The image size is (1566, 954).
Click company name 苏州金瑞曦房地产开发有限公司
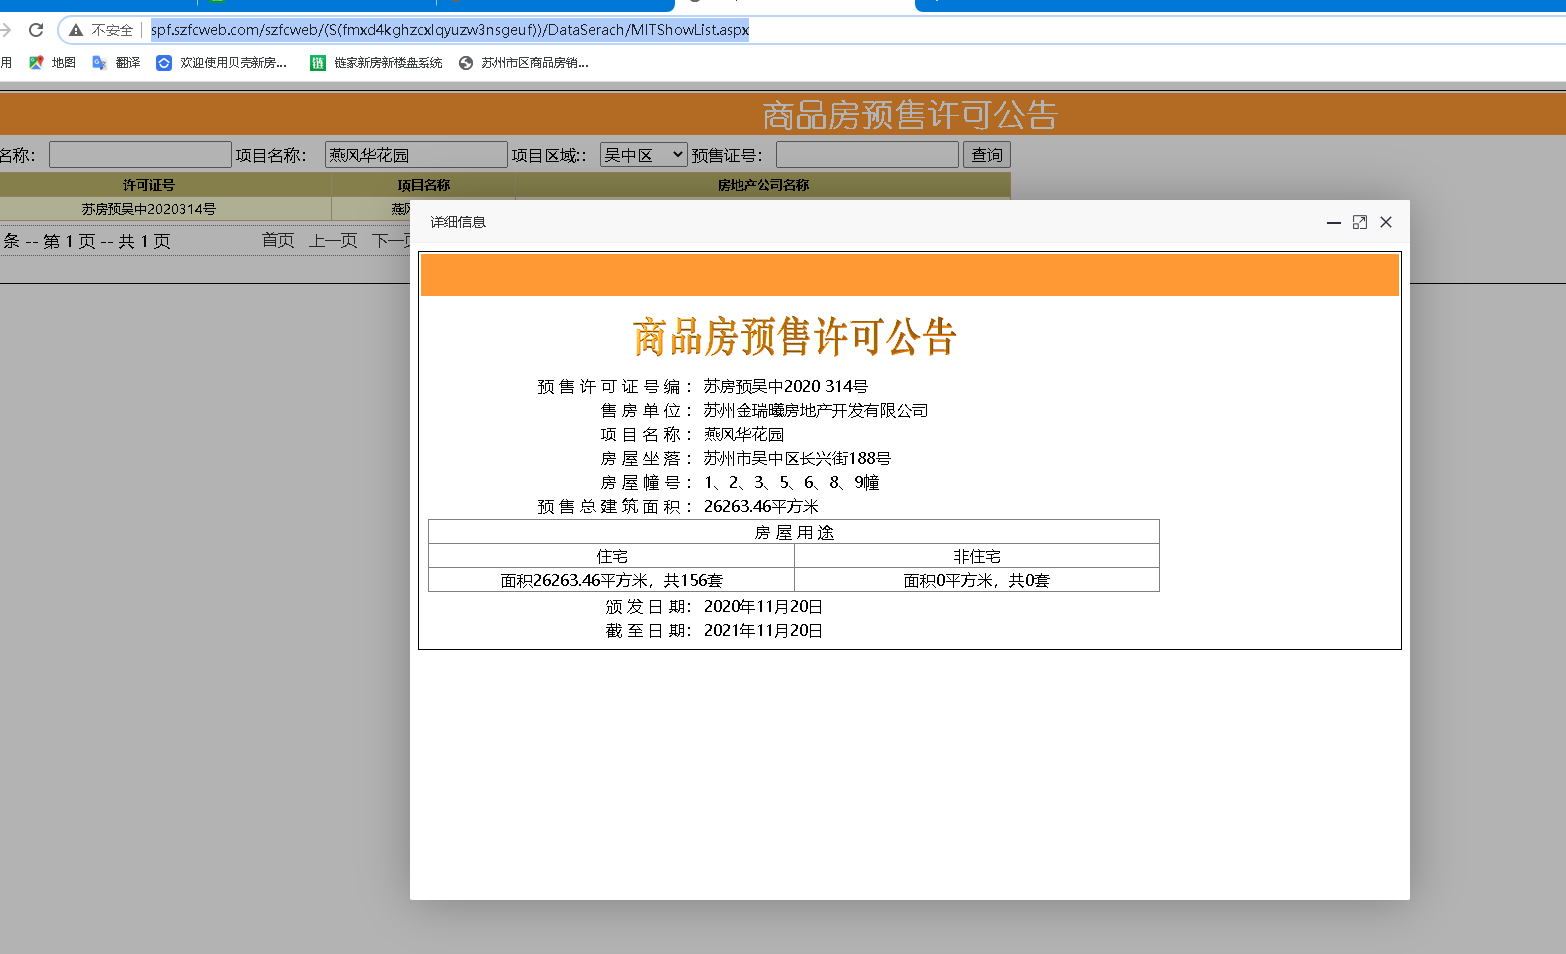[816, 410]
